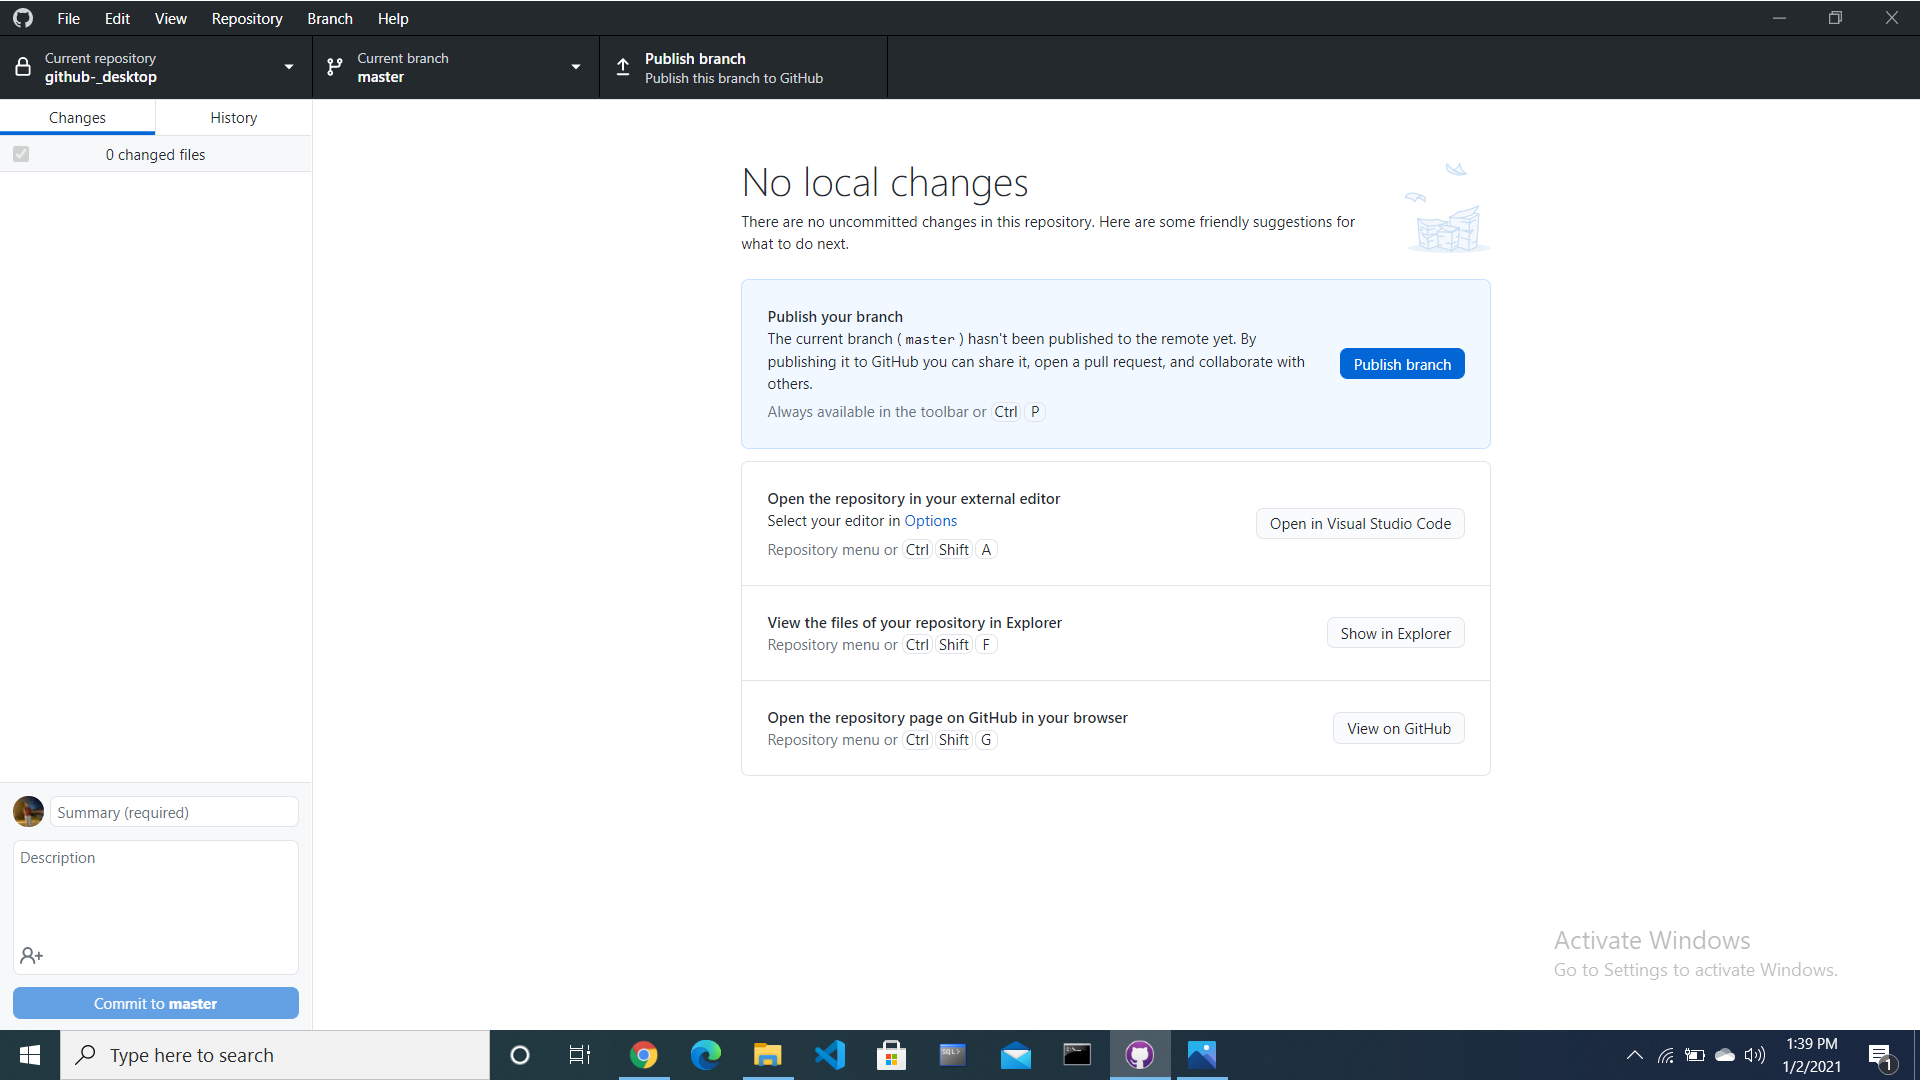Click the Publish branch button

pyautogui.click(x=1402, y=364)
